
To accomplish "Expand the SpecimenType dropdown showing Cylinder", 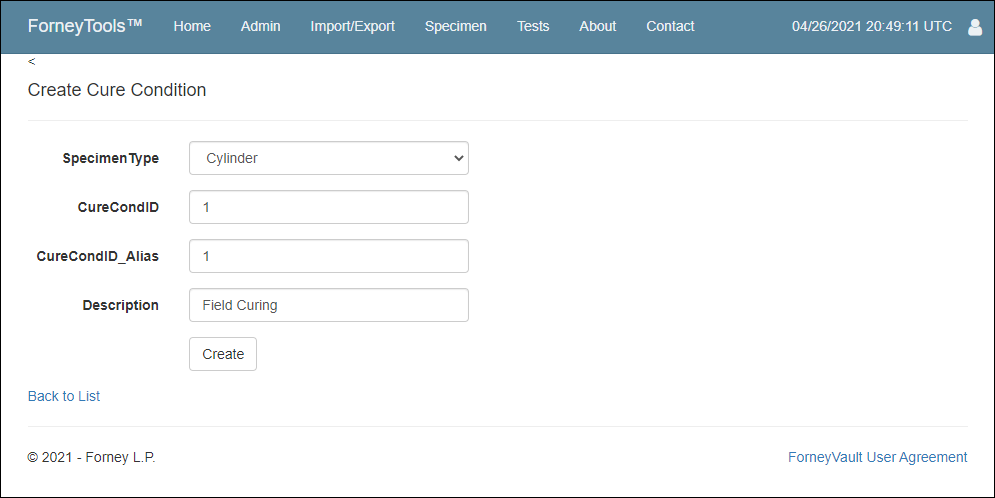I will click(x=329, y=158).
